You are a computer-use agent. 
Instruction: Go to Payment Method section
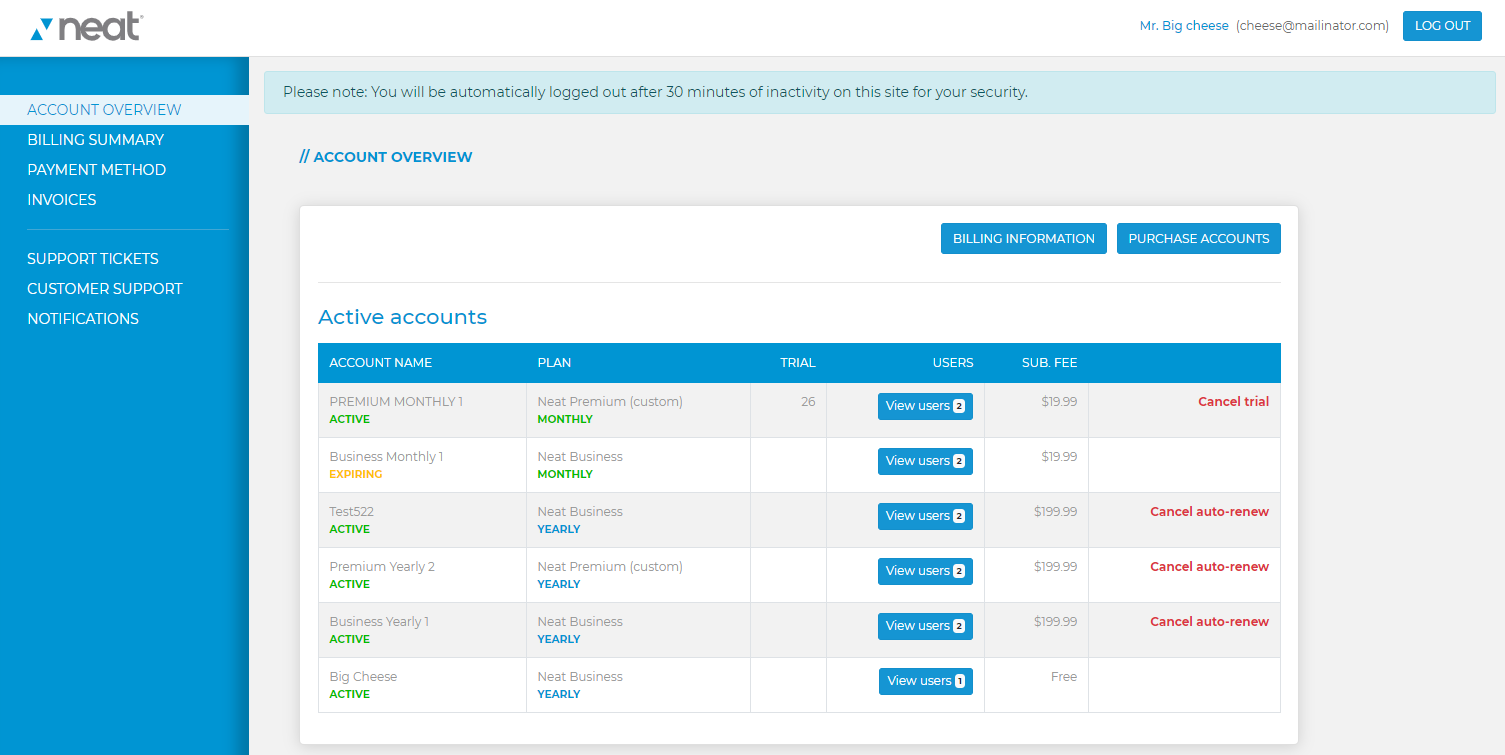pos(96,170)
